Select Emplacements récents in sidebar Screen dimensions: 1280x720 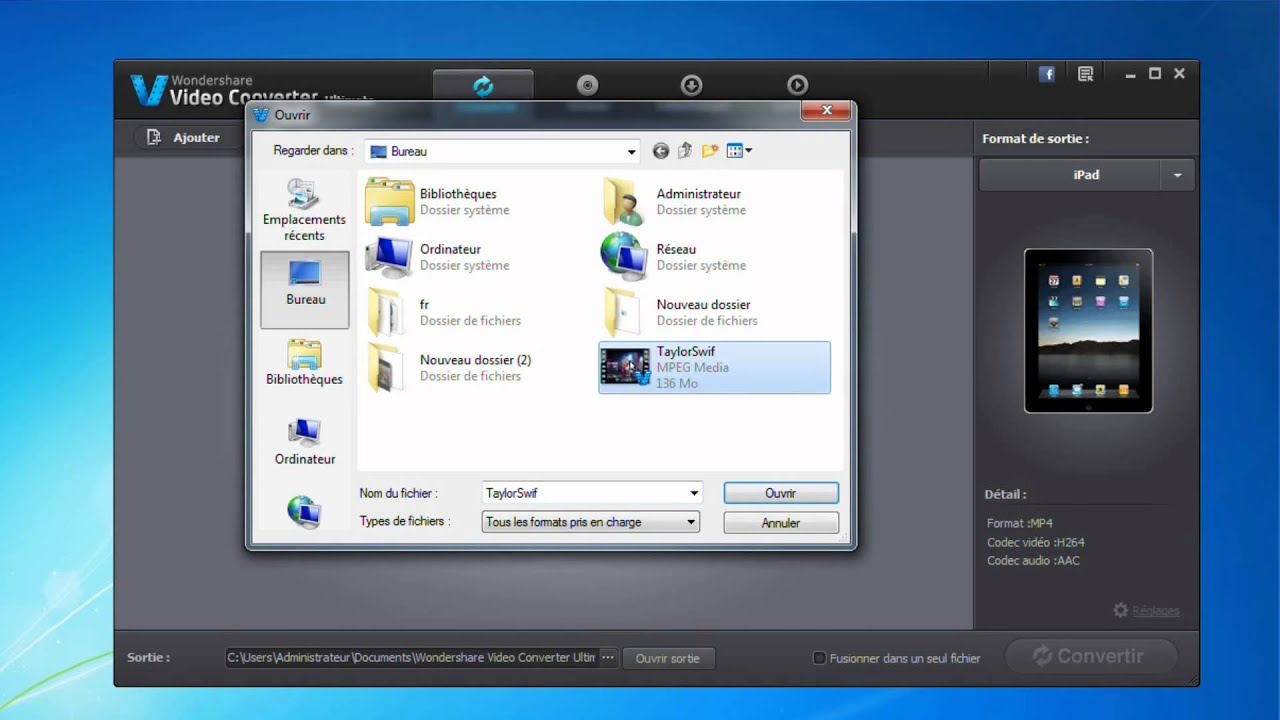(304, 210)
